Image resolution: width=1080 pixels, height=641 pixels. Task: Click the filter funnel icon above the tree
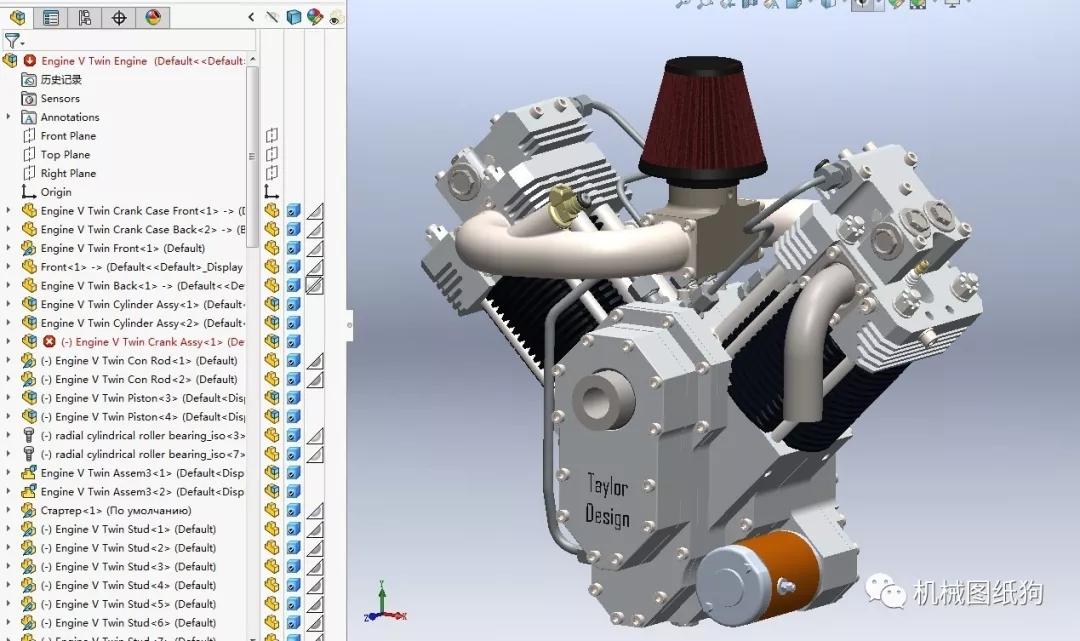[13, 41]
